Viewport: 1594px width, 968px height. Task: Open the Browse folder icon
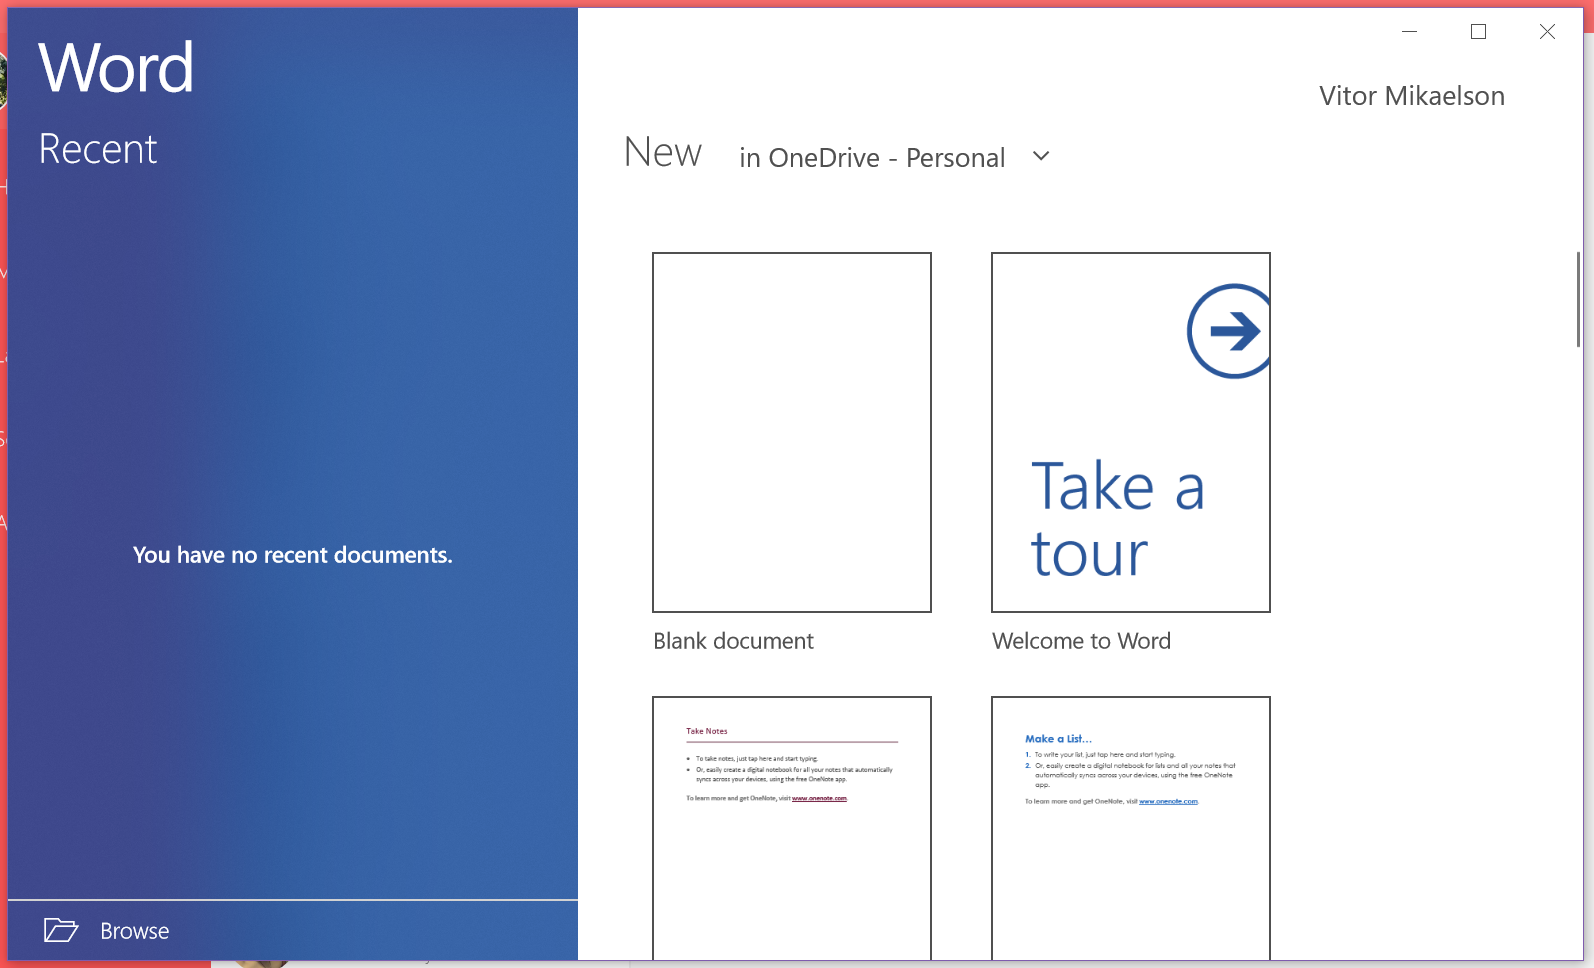(61, 930)
